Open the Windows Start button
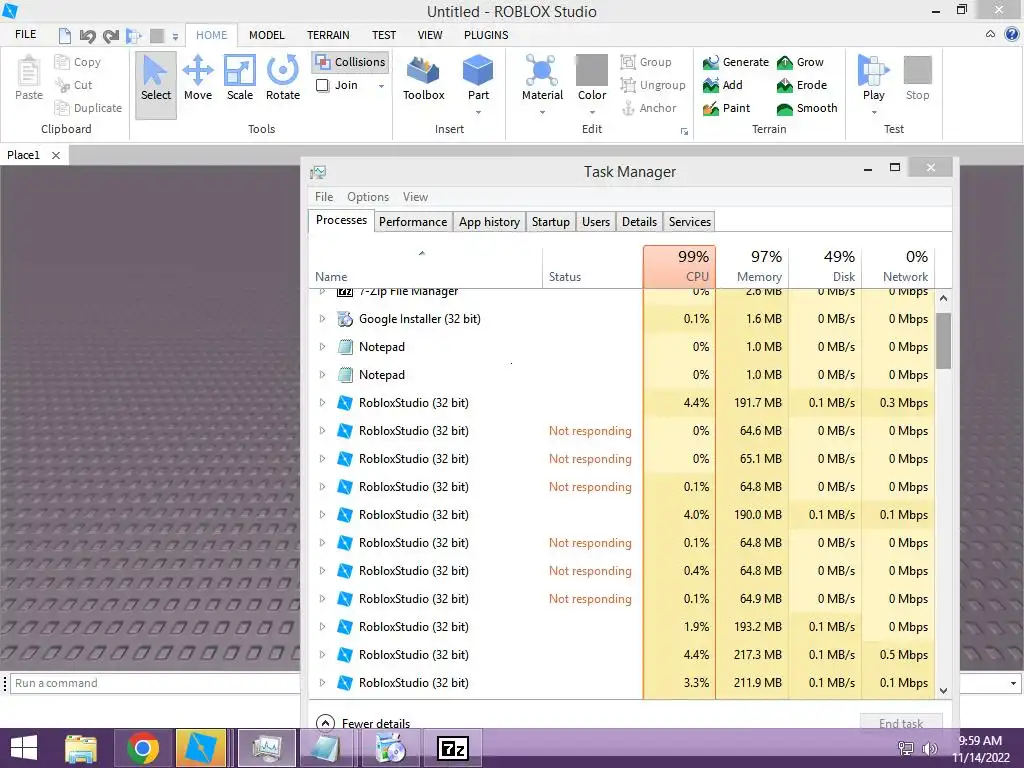The image size is (1024, 768). 24,748
